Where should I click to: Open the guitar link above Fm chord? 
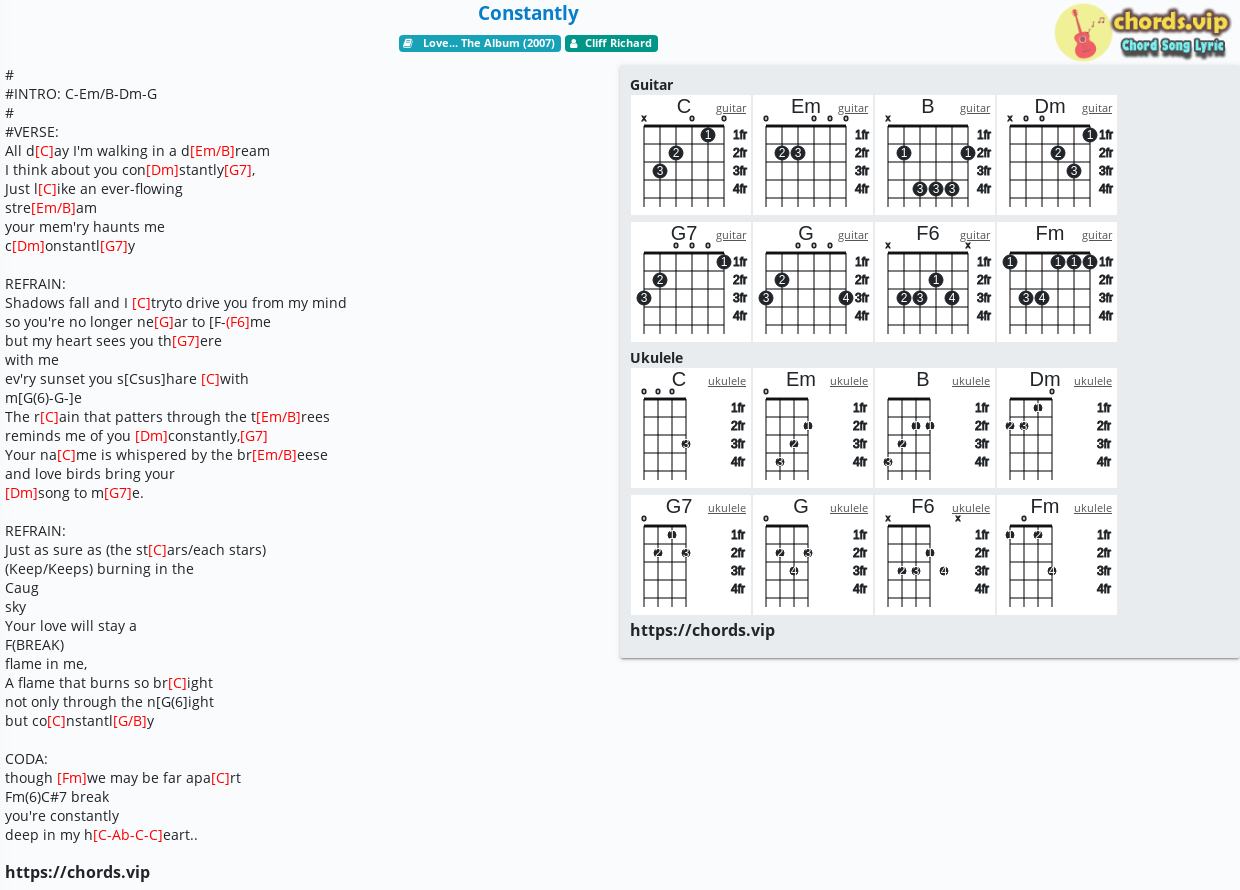click(x=1097, y=235)
